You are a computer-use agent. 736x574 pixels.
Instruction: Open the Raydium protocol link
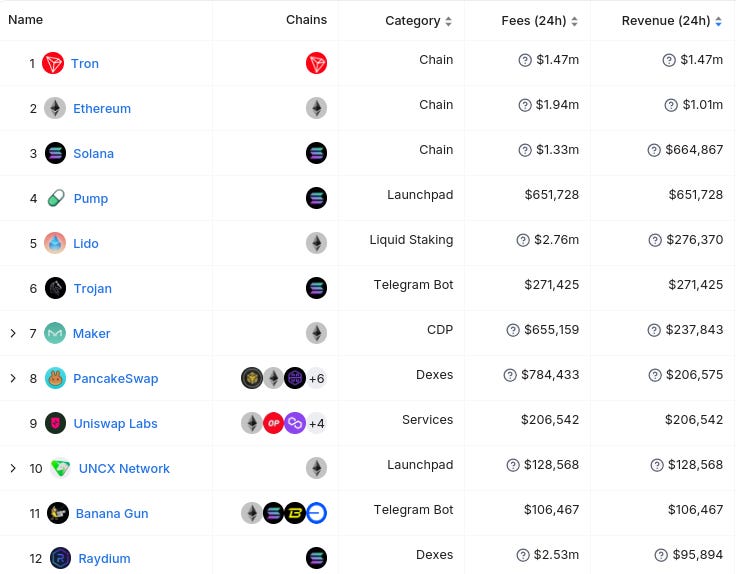[104, 559]
